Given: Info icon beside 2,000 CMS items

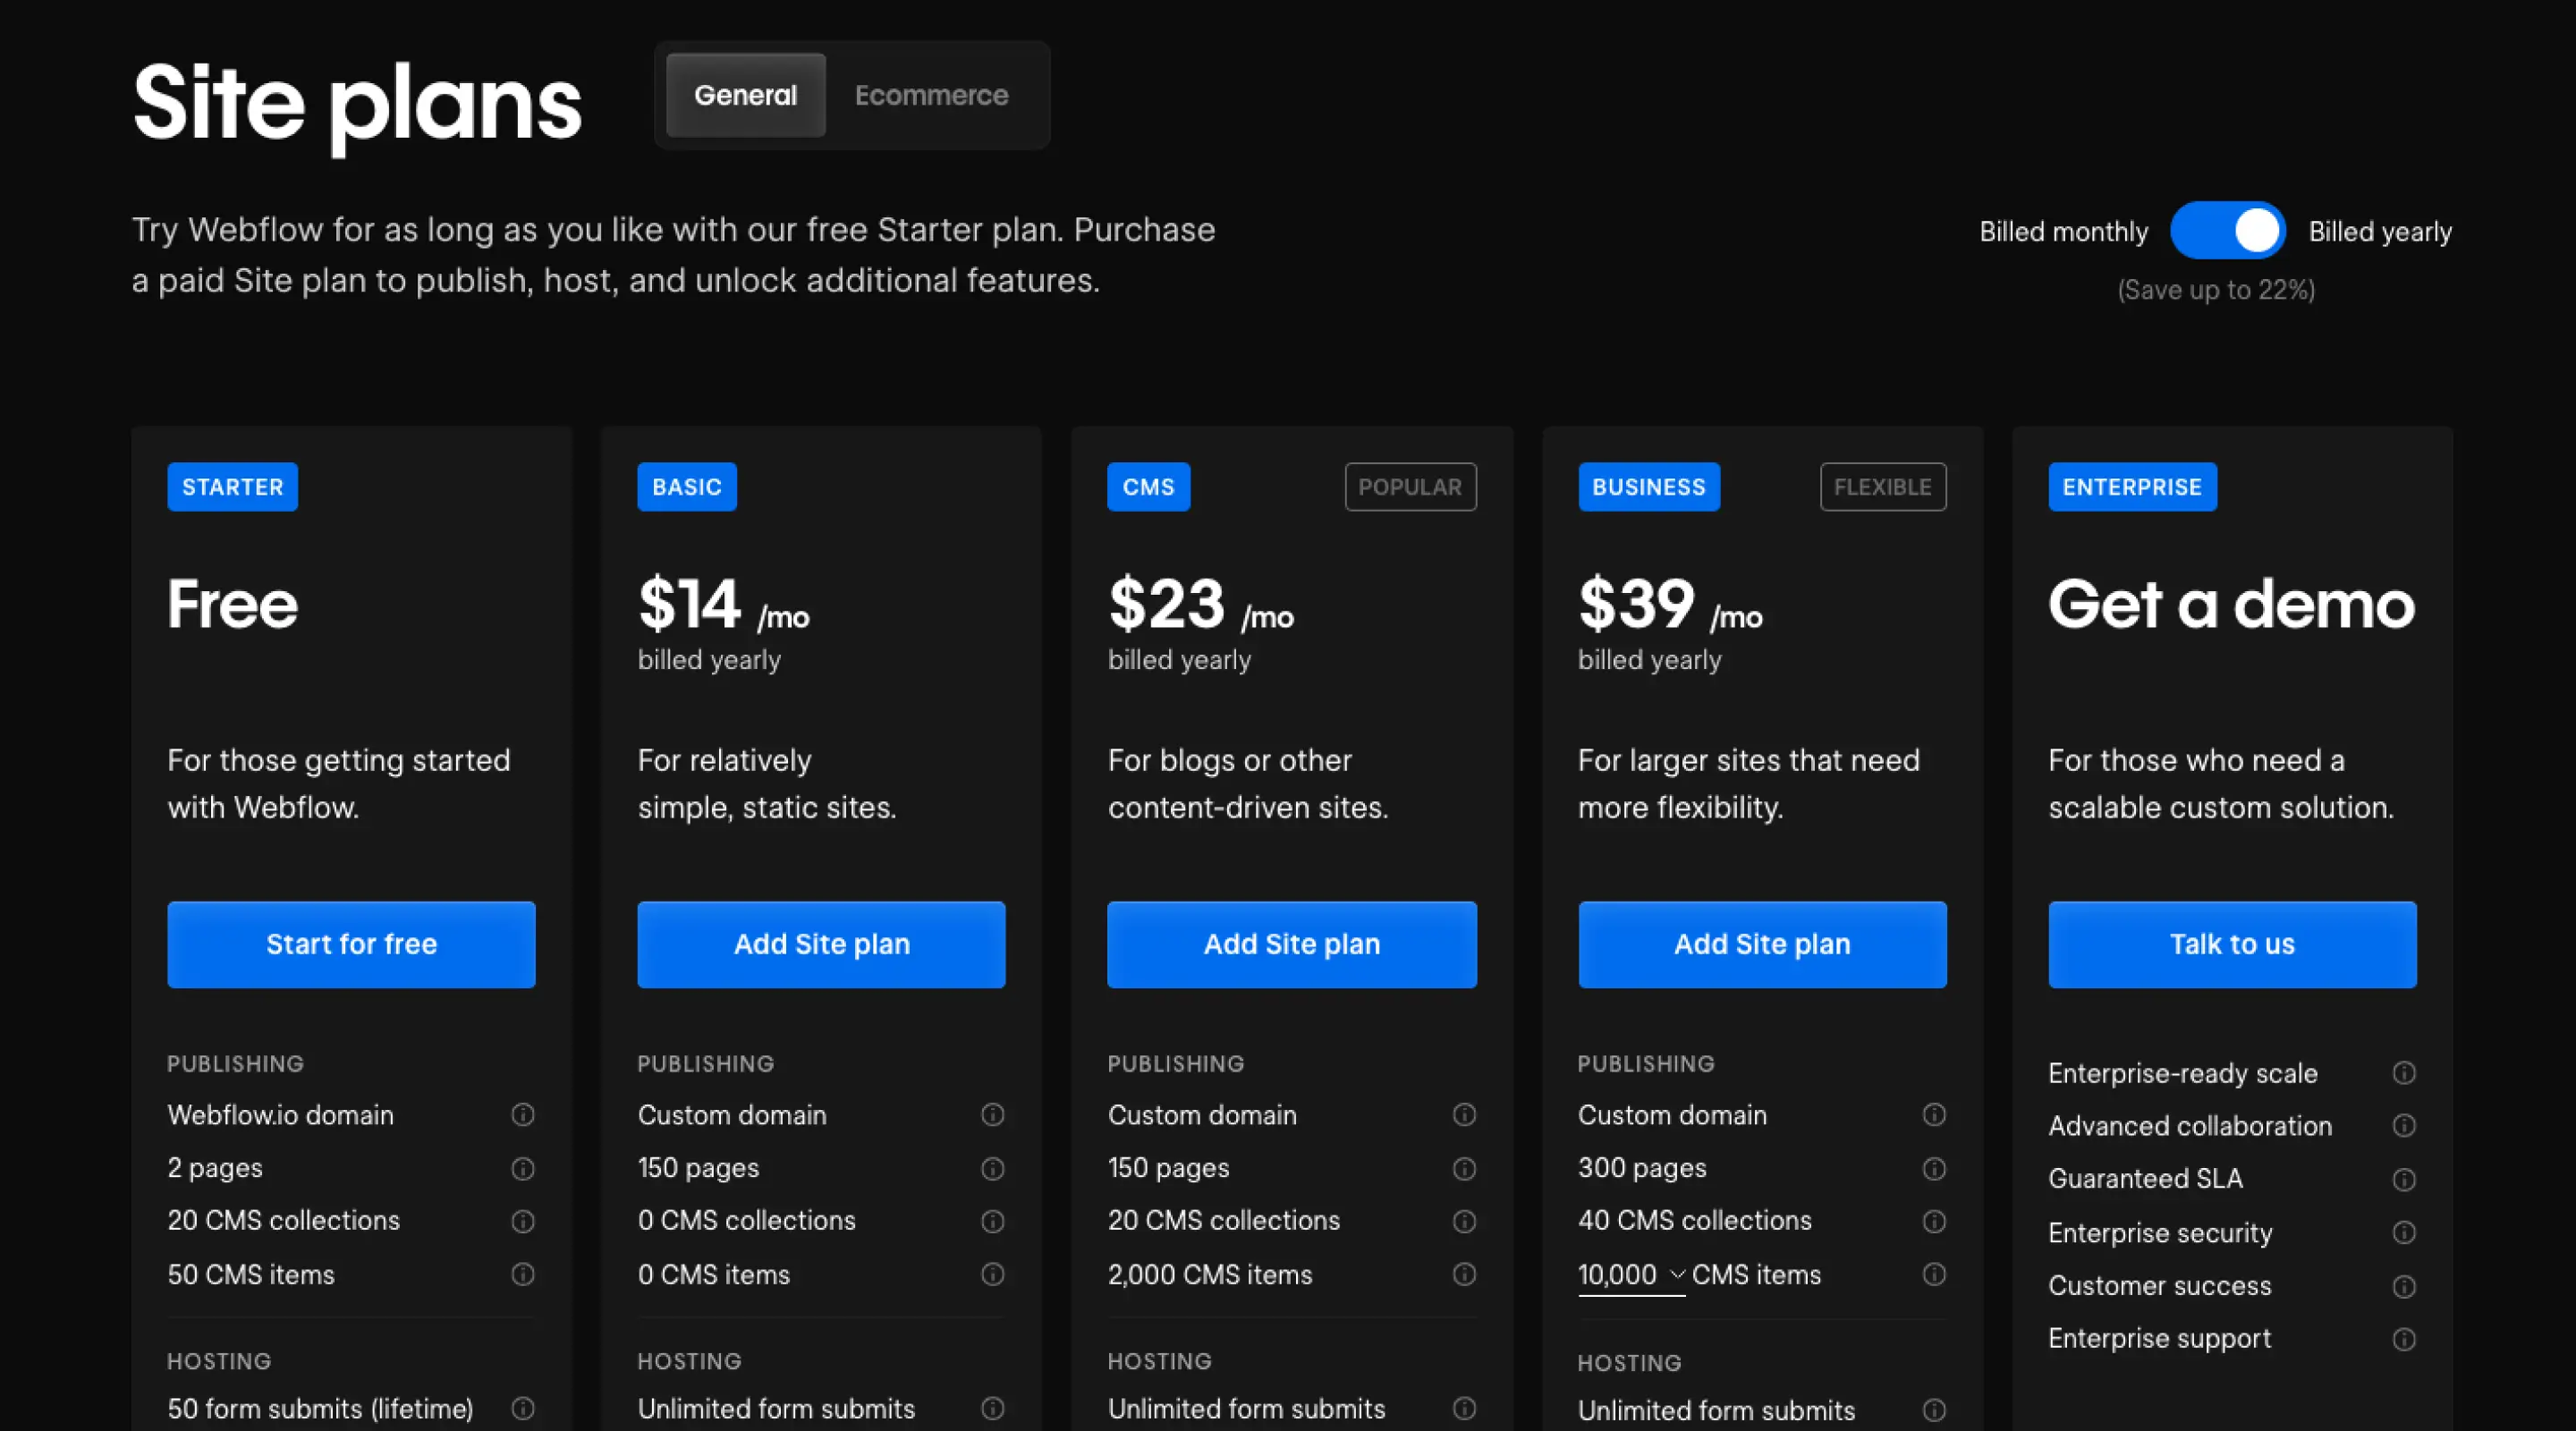Looking at the screenshot, I should pos(1464,1274).
